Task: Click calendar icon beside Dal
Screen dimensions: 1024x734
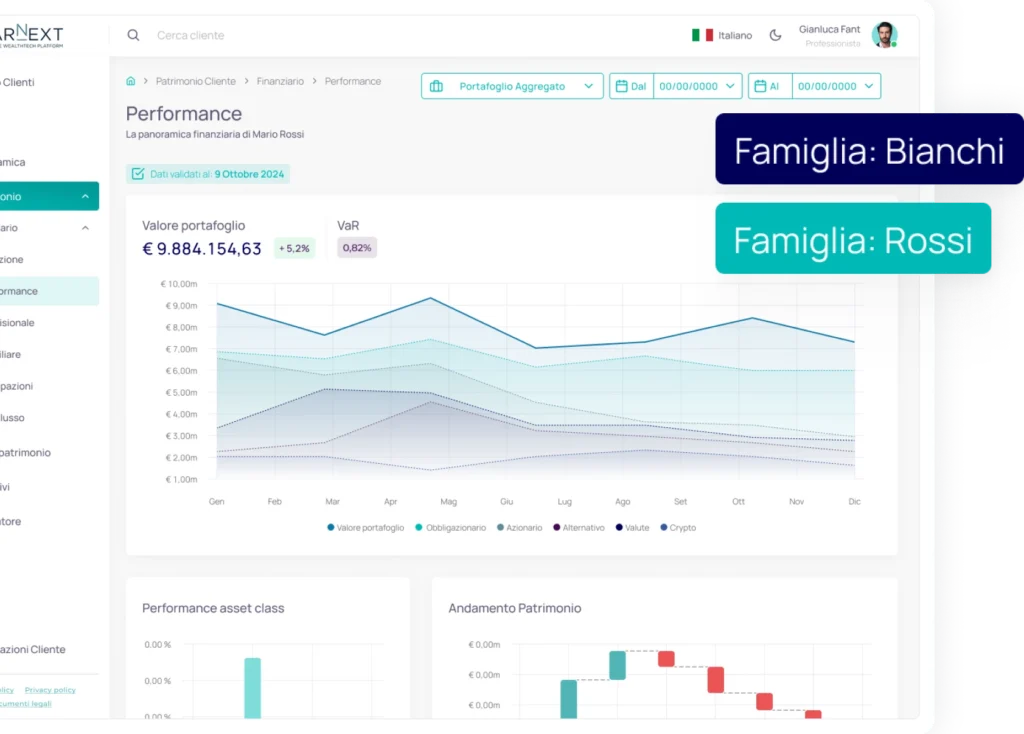Action: pyautogui.click(x=621, y=87)
